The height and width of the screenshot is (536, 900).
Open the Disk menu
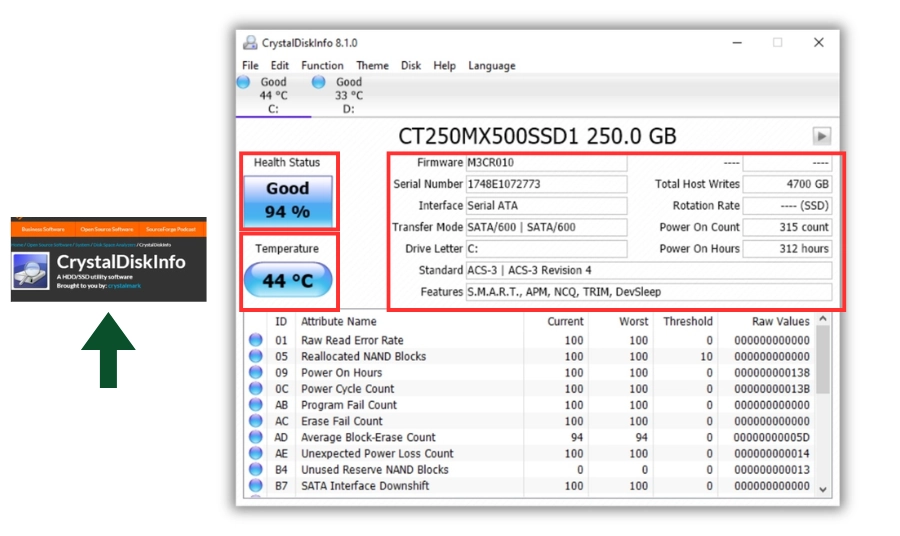pos(410,65)
